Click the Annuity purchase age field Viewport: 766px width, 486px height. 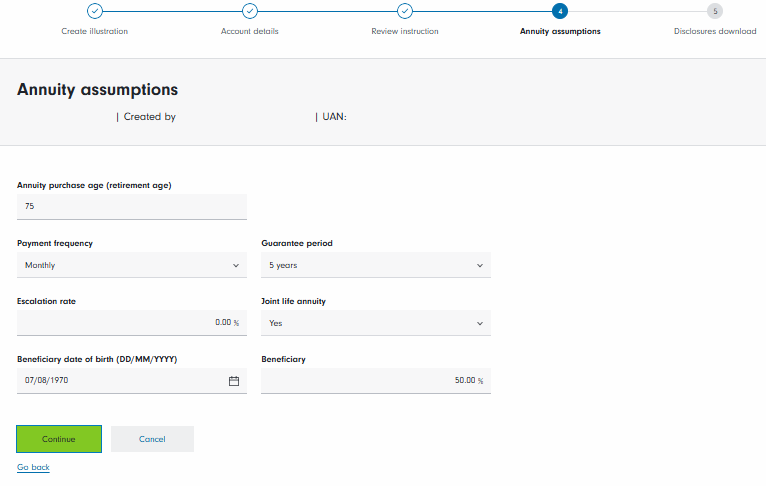132,206
